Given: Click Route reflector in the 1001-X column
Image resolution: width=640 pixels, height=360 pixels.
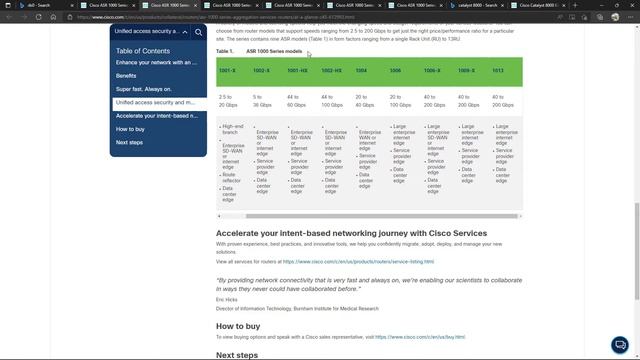Looking at the screenshot, I should 231,178.
